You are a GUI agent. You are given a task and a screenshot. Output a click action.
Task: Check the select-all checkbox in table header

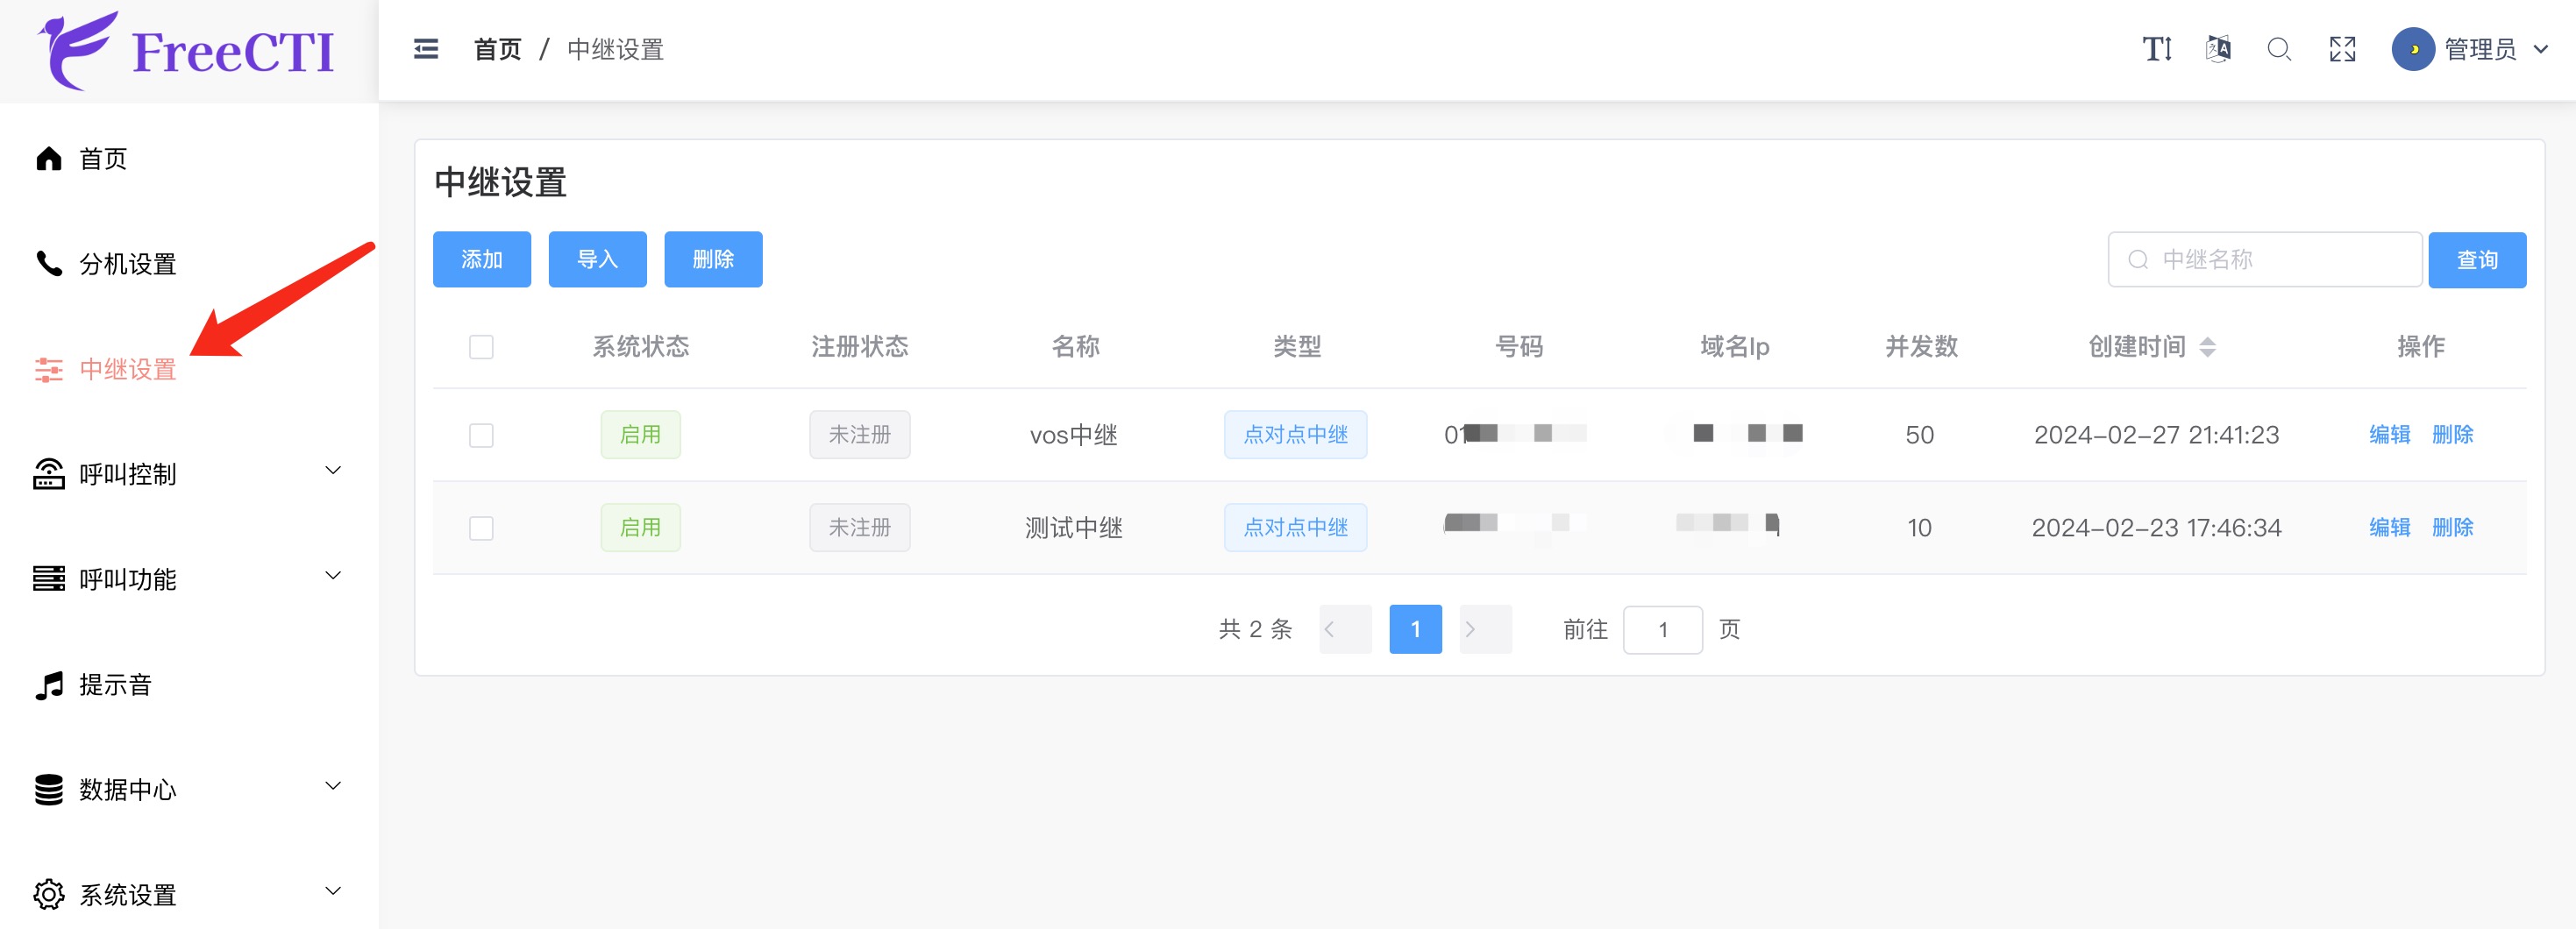[481, 346]
